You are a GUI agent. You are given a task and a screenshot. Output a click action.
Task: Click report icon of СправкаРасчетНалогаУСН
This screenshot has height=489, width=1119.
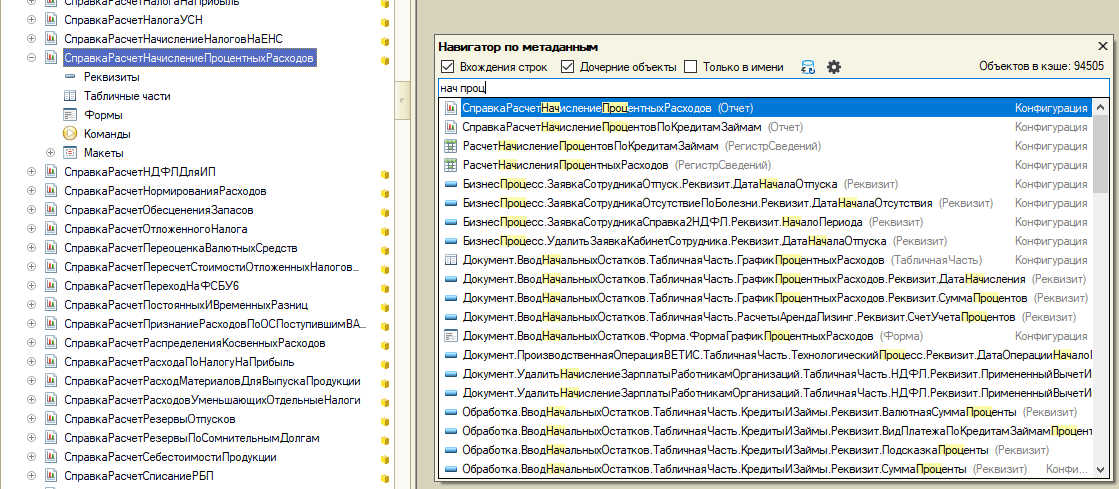click(x=50, y=20)
